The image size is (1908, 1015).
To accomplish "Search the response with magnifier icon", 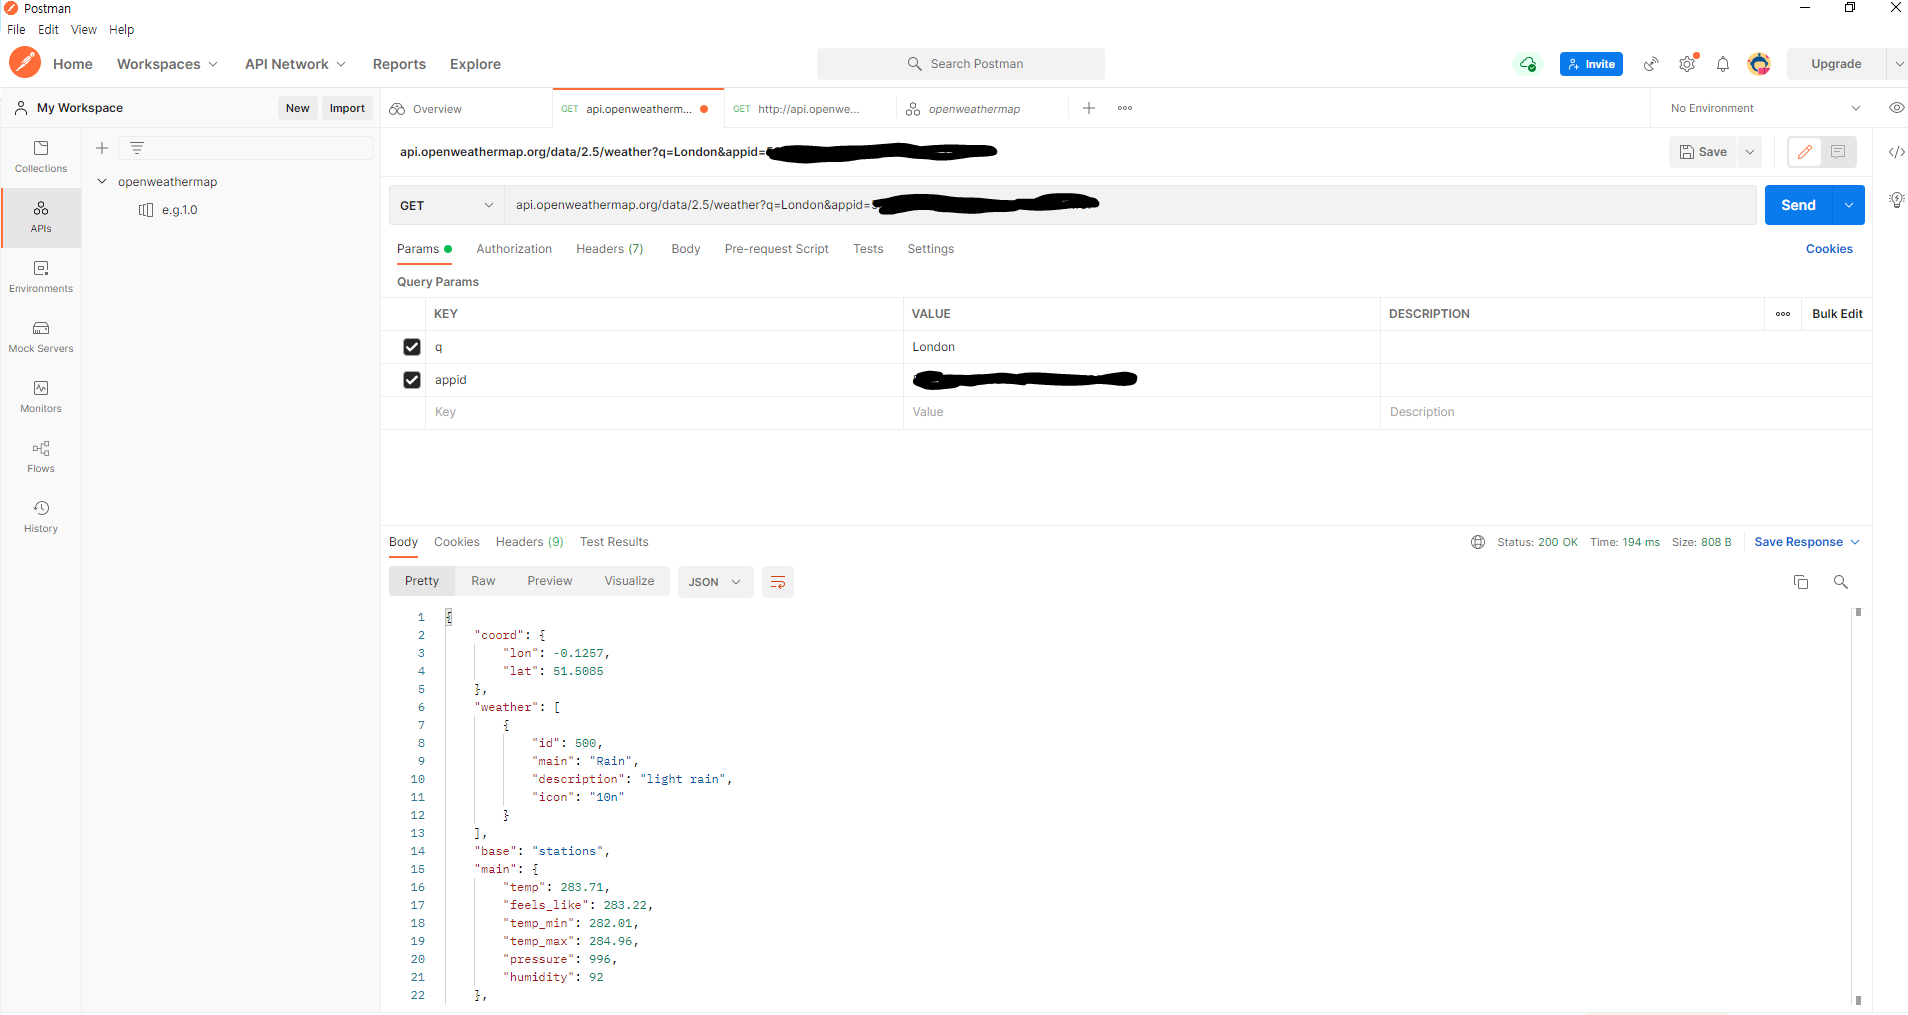I will point(1841,582).
